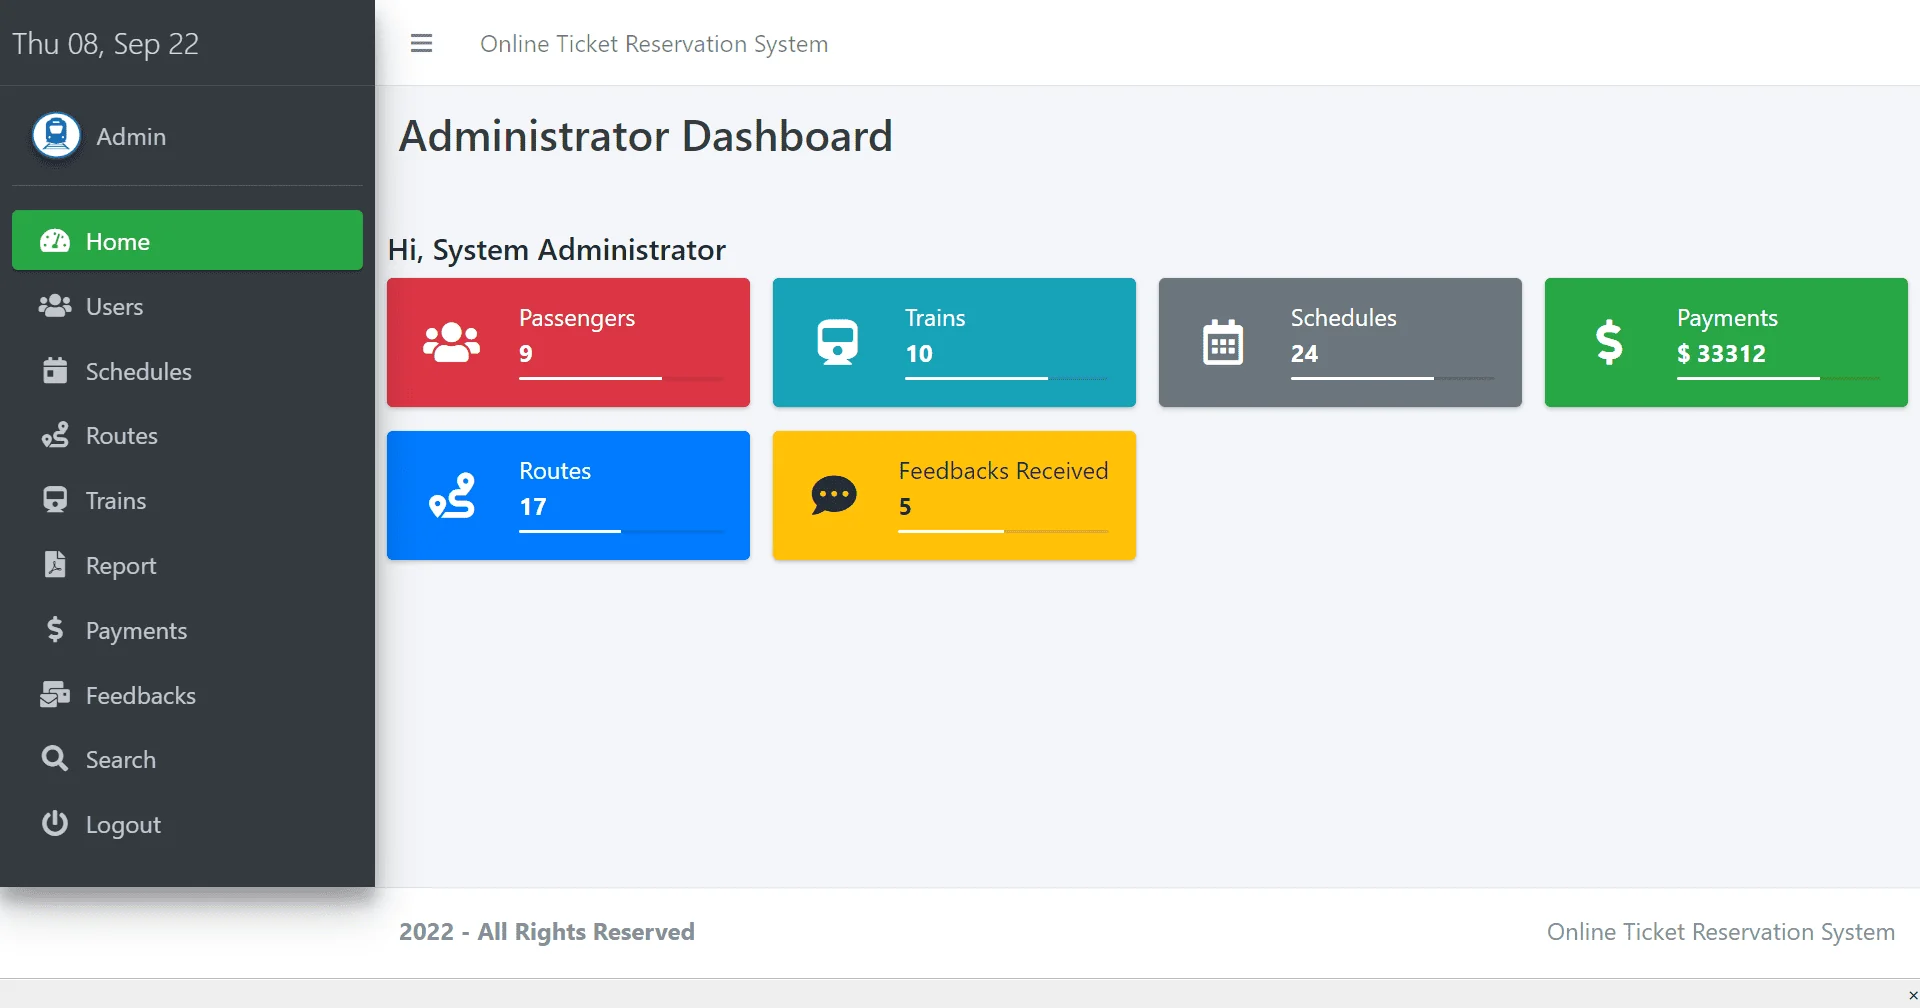Click the magnifier icon beside Search
Viewport: 1920px width, 1008px height.
55,759
